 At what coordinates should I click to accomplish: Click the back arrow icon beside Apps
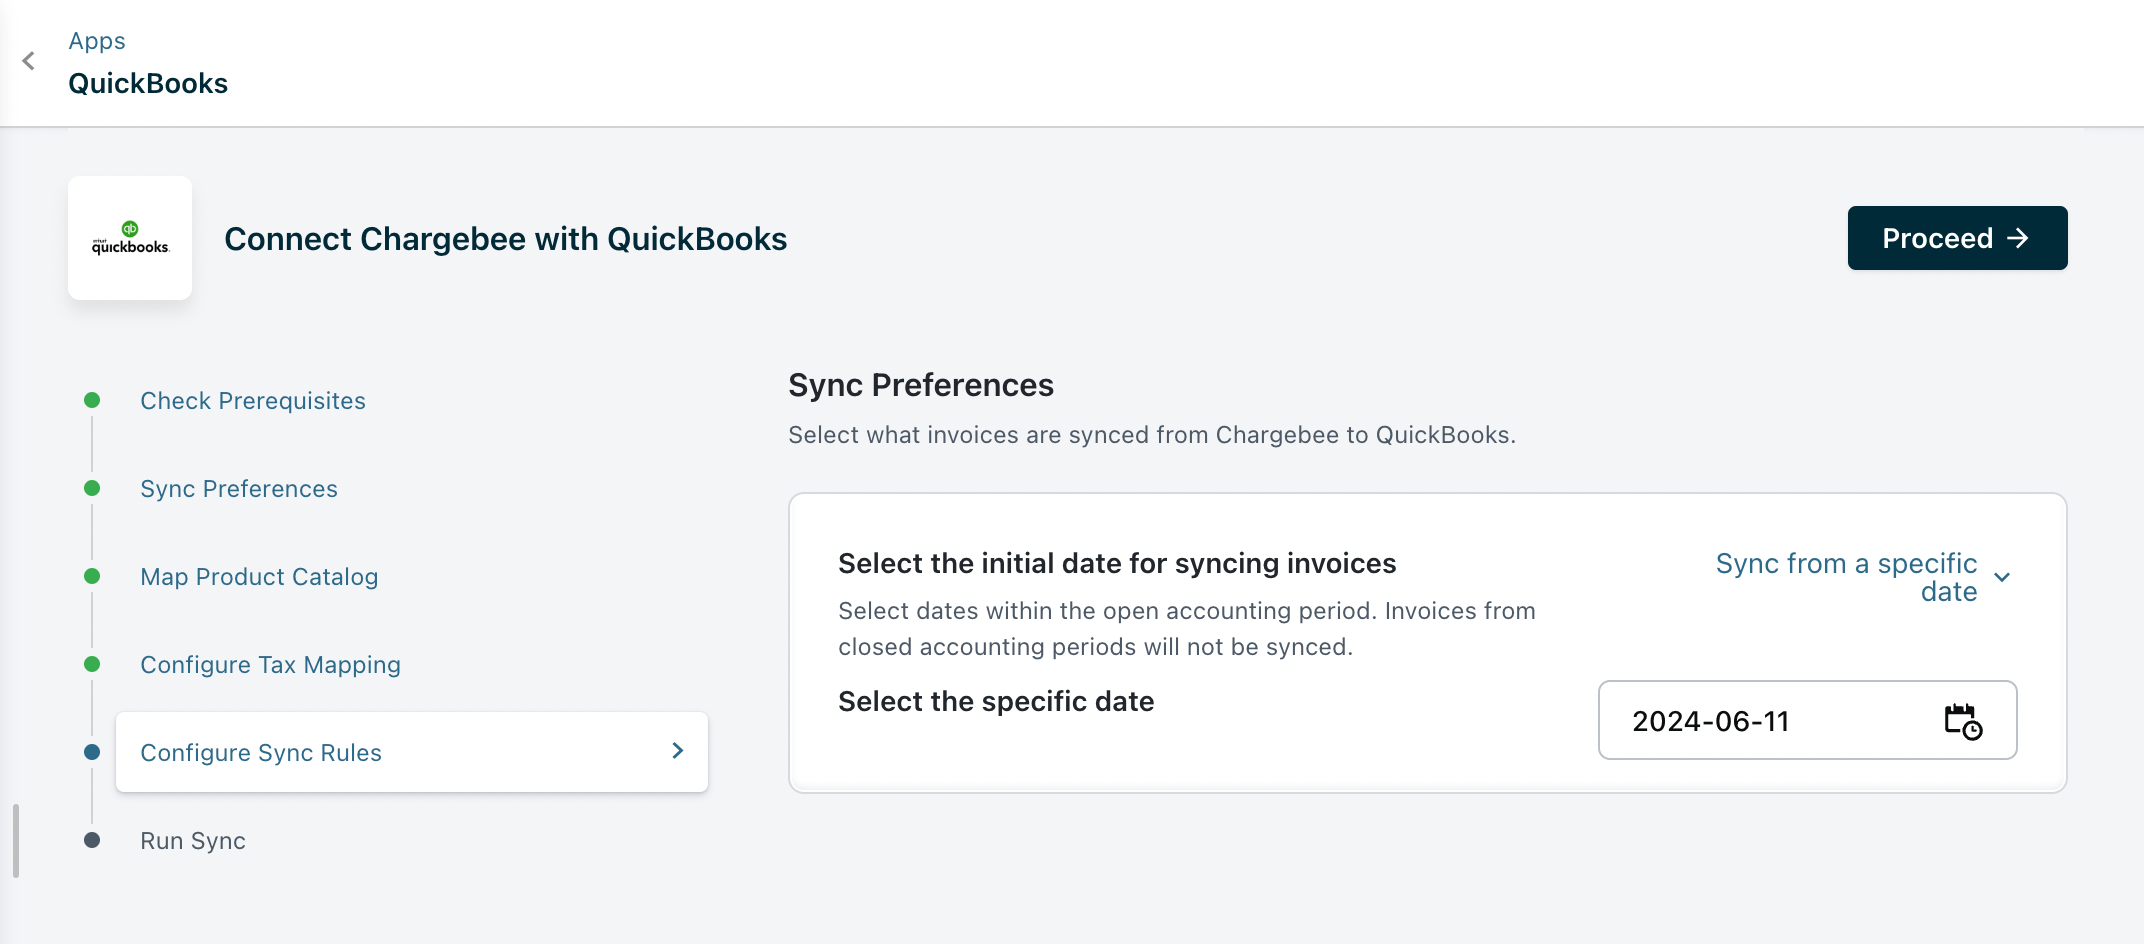29,61
